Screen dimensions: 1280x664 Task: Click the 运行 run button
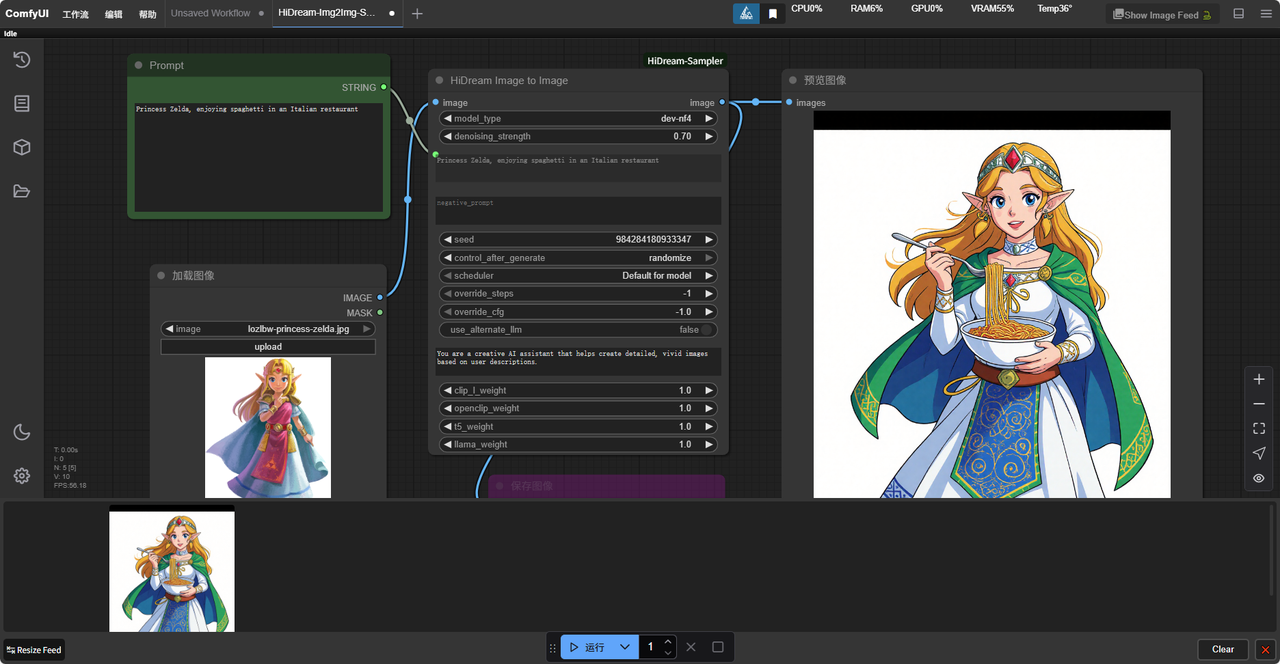pos(588,647)
